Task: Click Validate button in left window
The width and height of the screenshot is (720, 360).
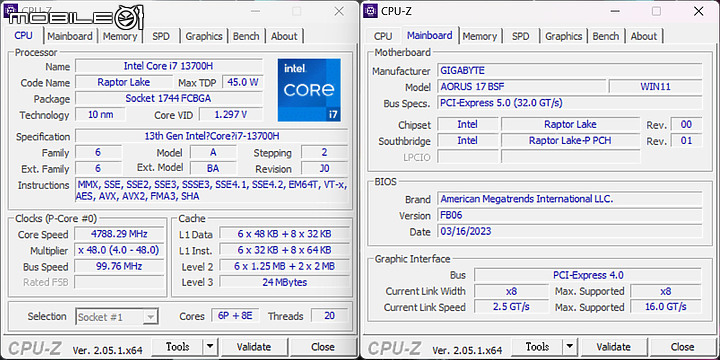Action: [x=253, y=347]
